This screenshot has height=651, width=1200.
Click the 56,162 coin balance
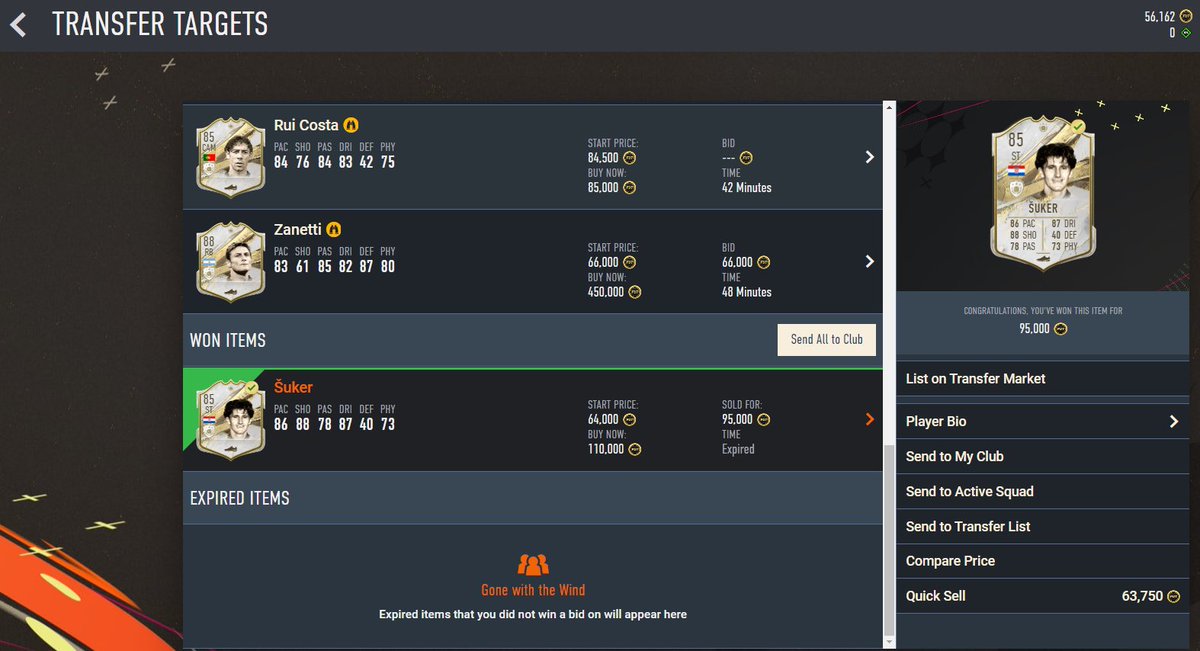click(x=1161, y=16)
